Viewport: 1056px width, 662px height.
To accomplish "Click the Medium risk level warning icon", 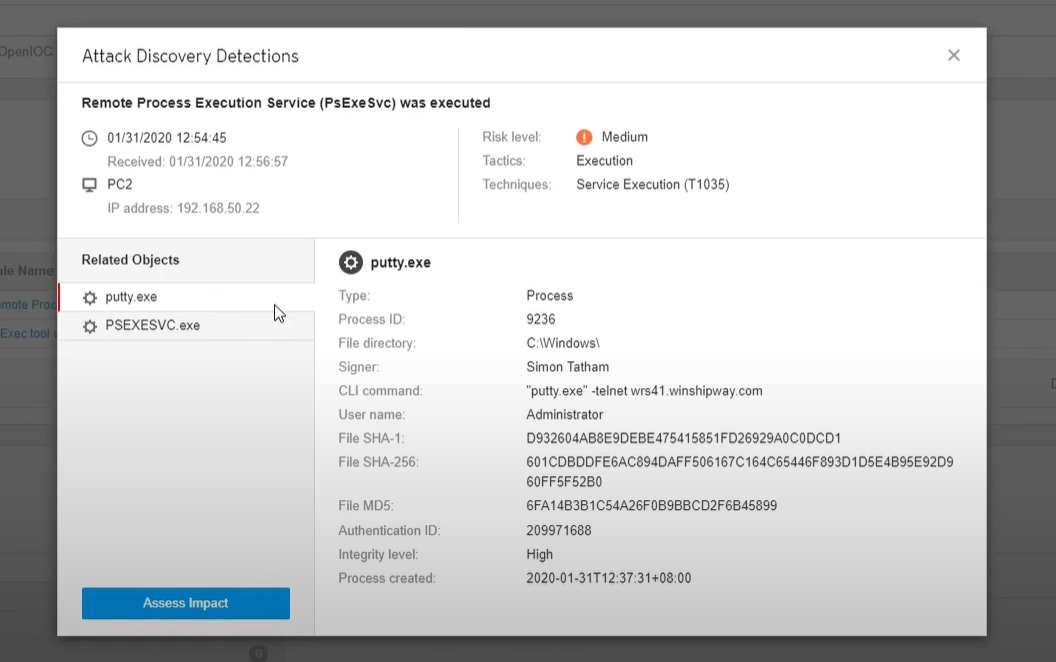I will (583, 137).
